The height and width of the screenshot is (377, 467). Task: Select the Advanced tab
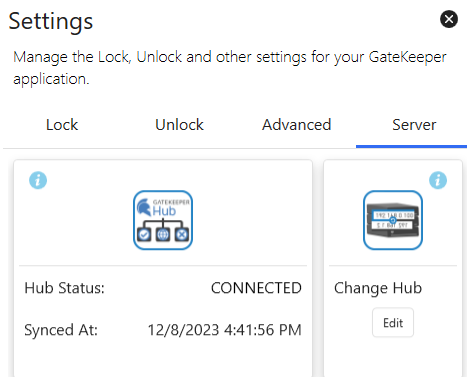pos(297,125)
